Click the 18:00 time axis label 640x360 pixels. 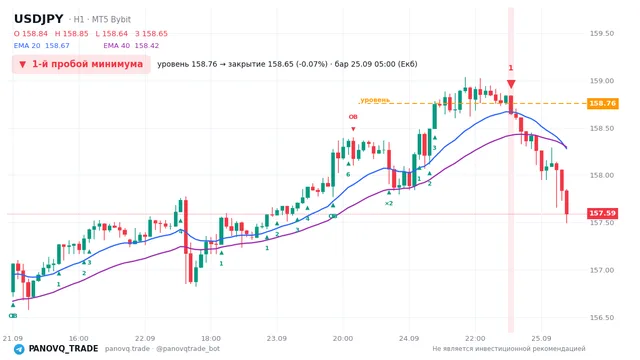pos(211,338)
